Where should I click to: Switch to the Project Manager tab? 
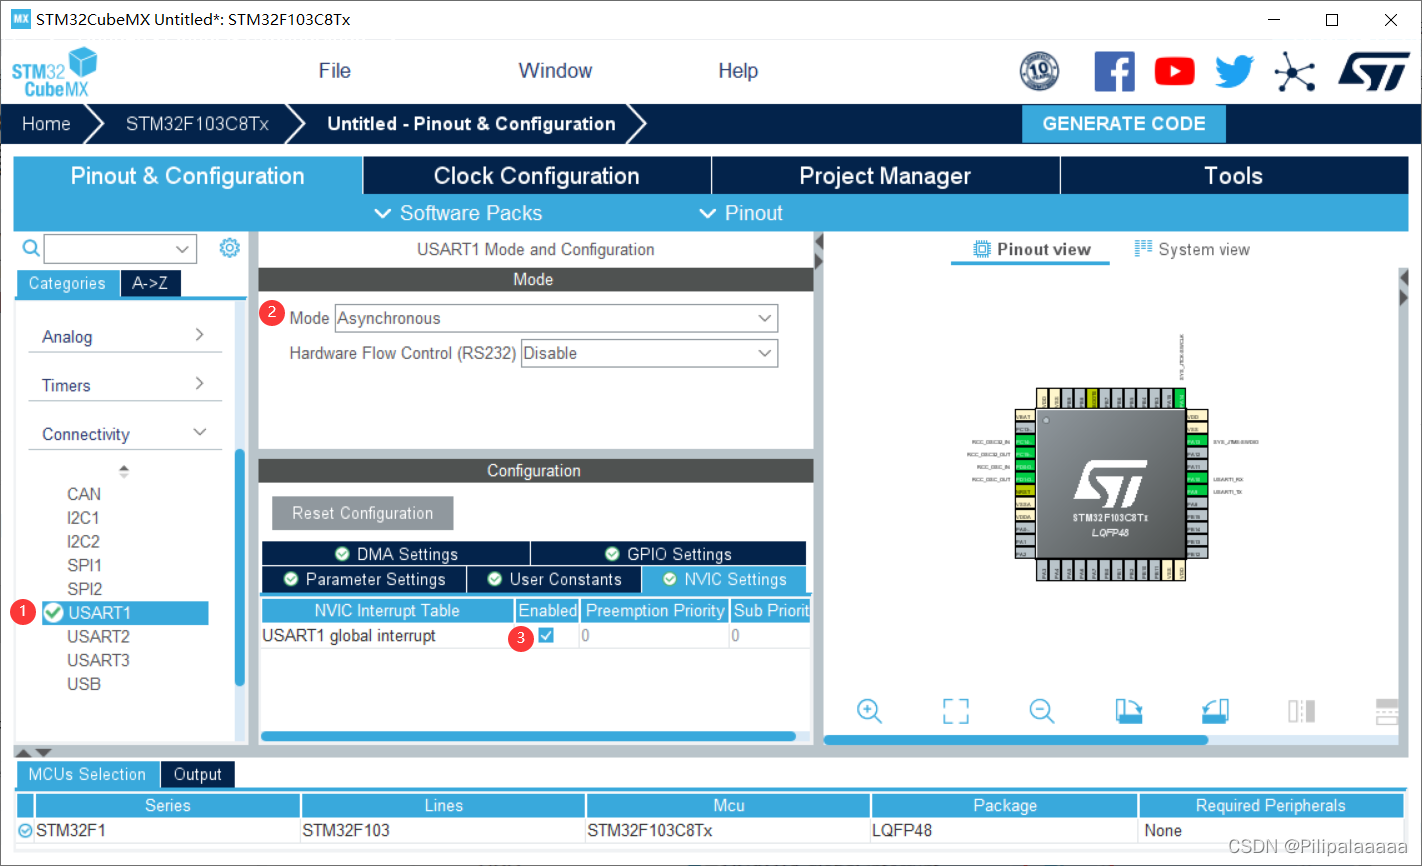point(885,176)
